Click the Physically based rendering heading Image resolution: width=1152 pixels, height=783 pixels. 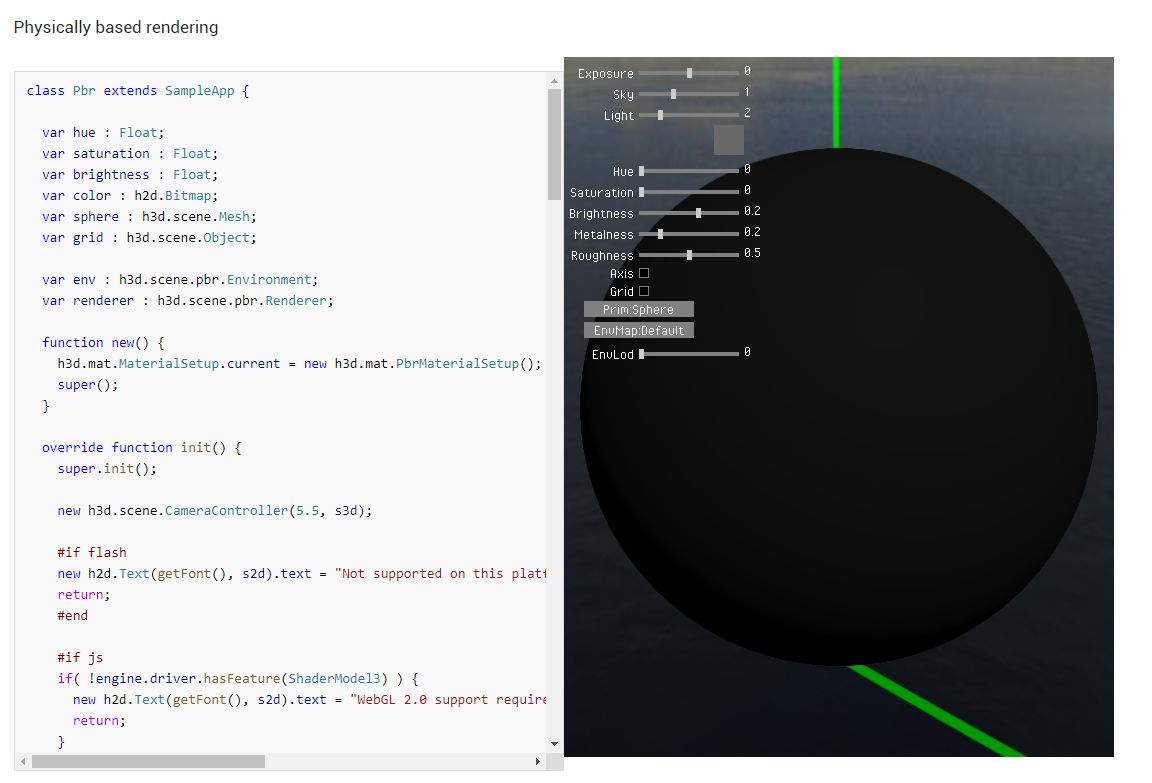click(x=115, y=27)
